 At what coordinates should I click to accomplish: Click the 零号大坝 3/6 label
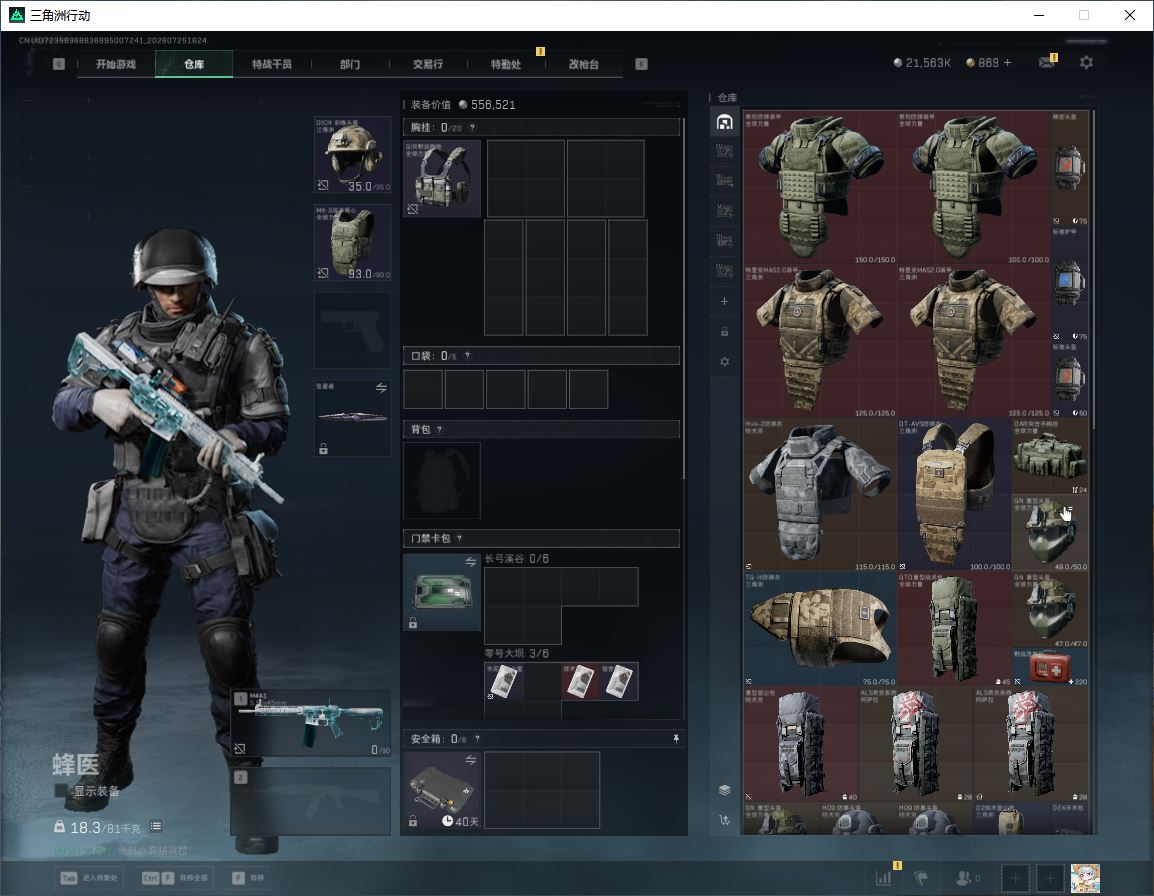click(x=517, y=653)
